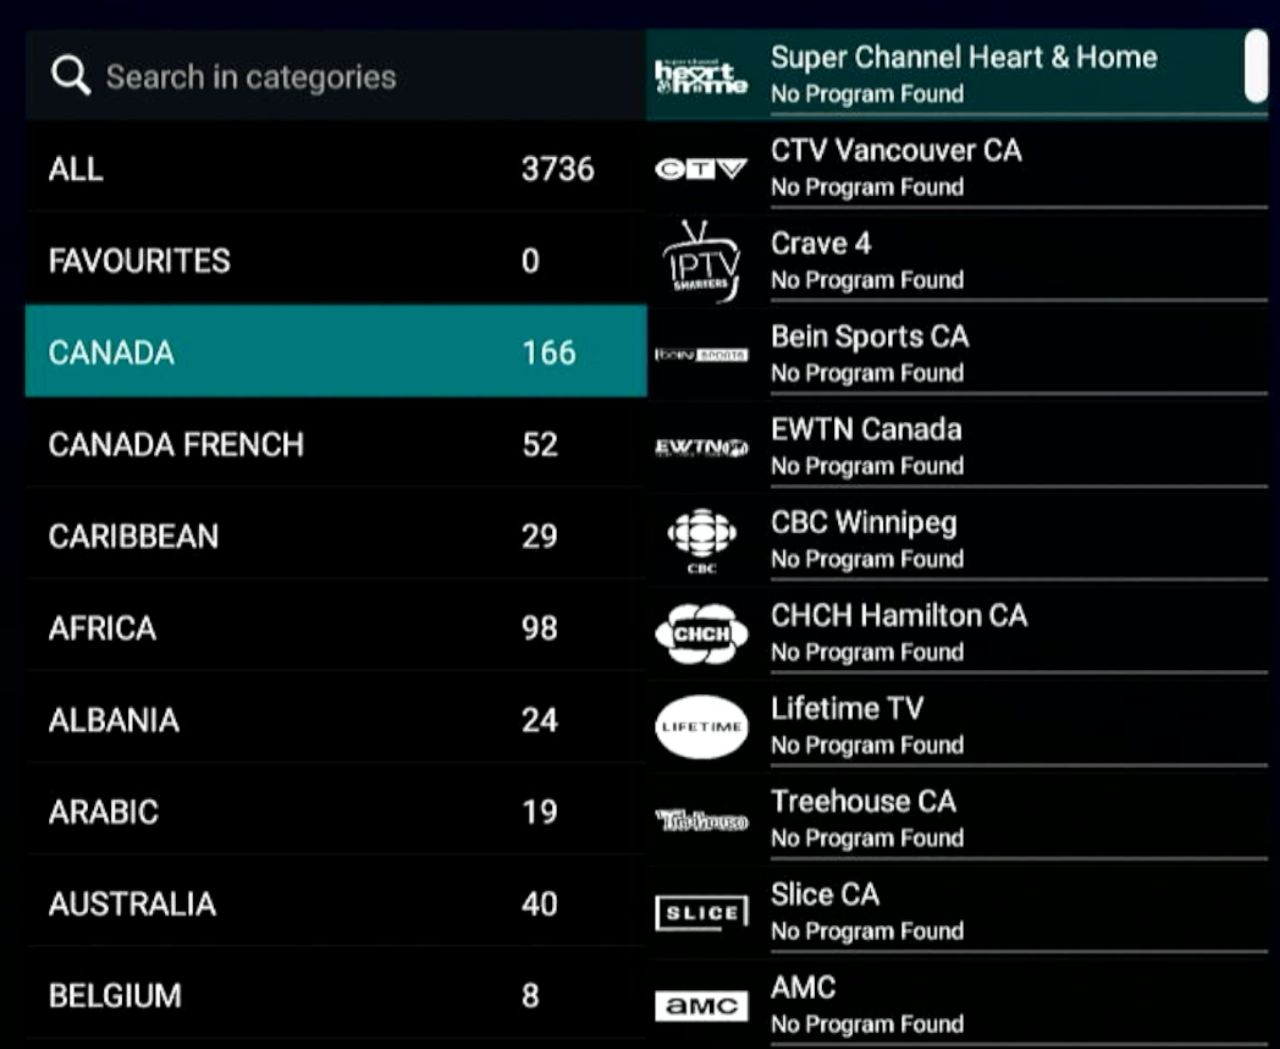Select the CARIBBEAN category

tap(335, 536)
